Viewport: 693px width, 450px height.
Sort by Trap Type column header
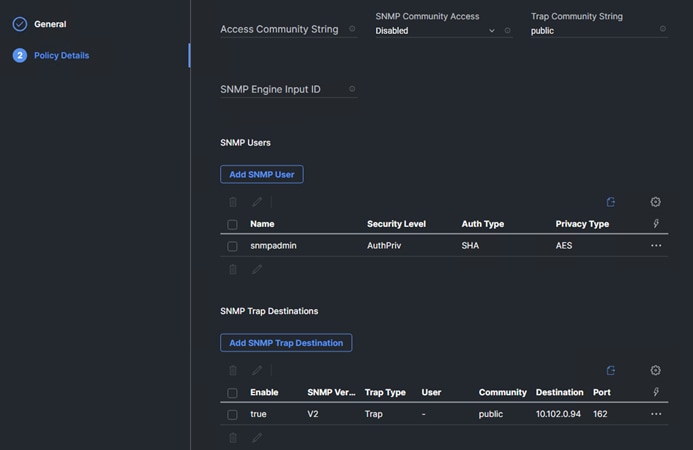coord(385,392)
